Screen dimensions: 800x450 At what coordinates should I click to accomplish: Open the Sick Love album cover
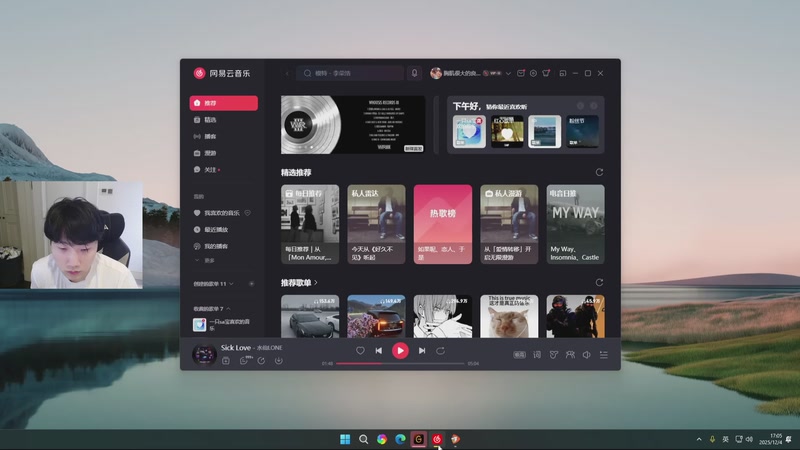coord(204,355)
